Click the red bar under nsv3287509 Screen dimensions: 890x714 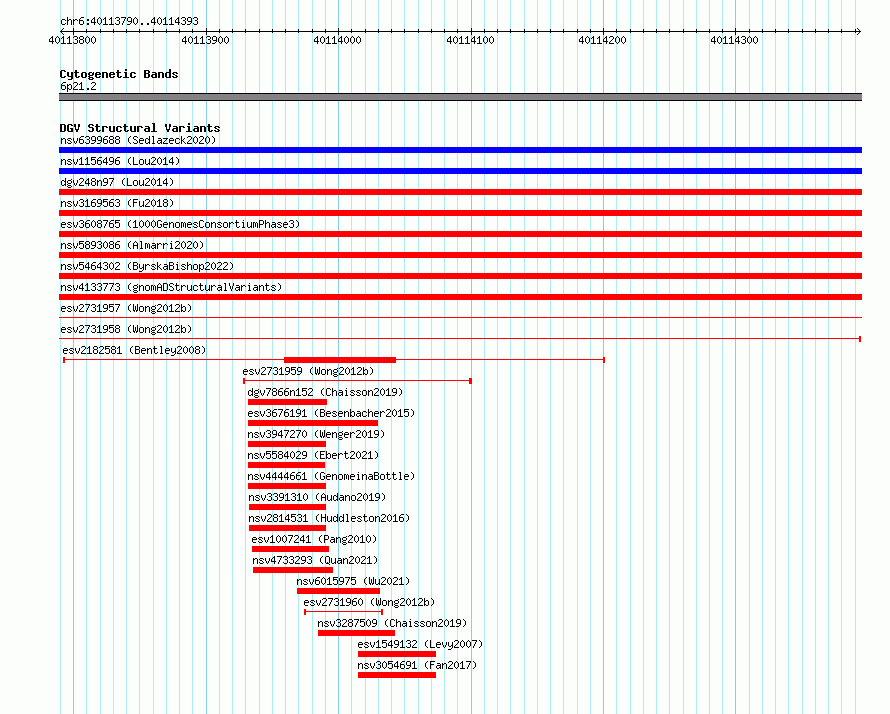(x=356, y=633)
